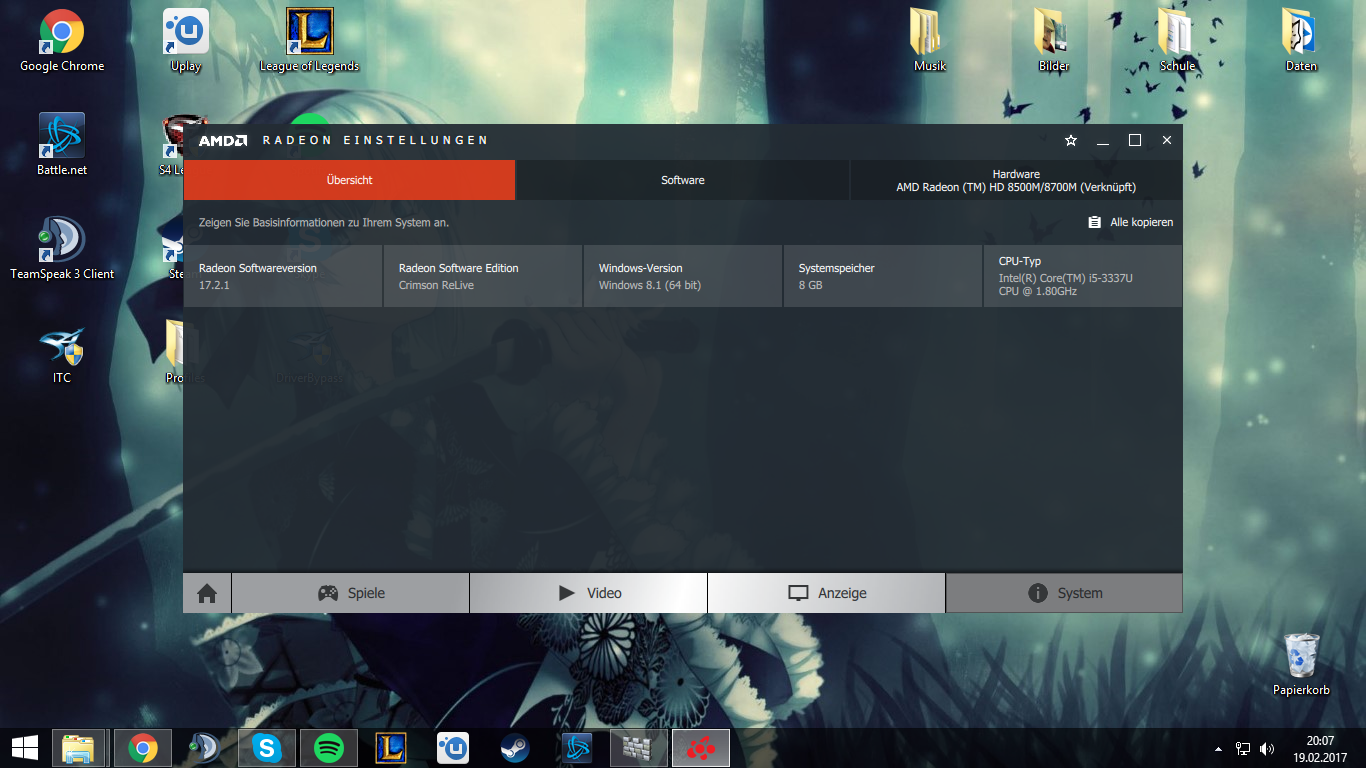Copy all info with Alle kopieren
The height and width of the screenshot is (768, 1366).
tap(1131, 222)
